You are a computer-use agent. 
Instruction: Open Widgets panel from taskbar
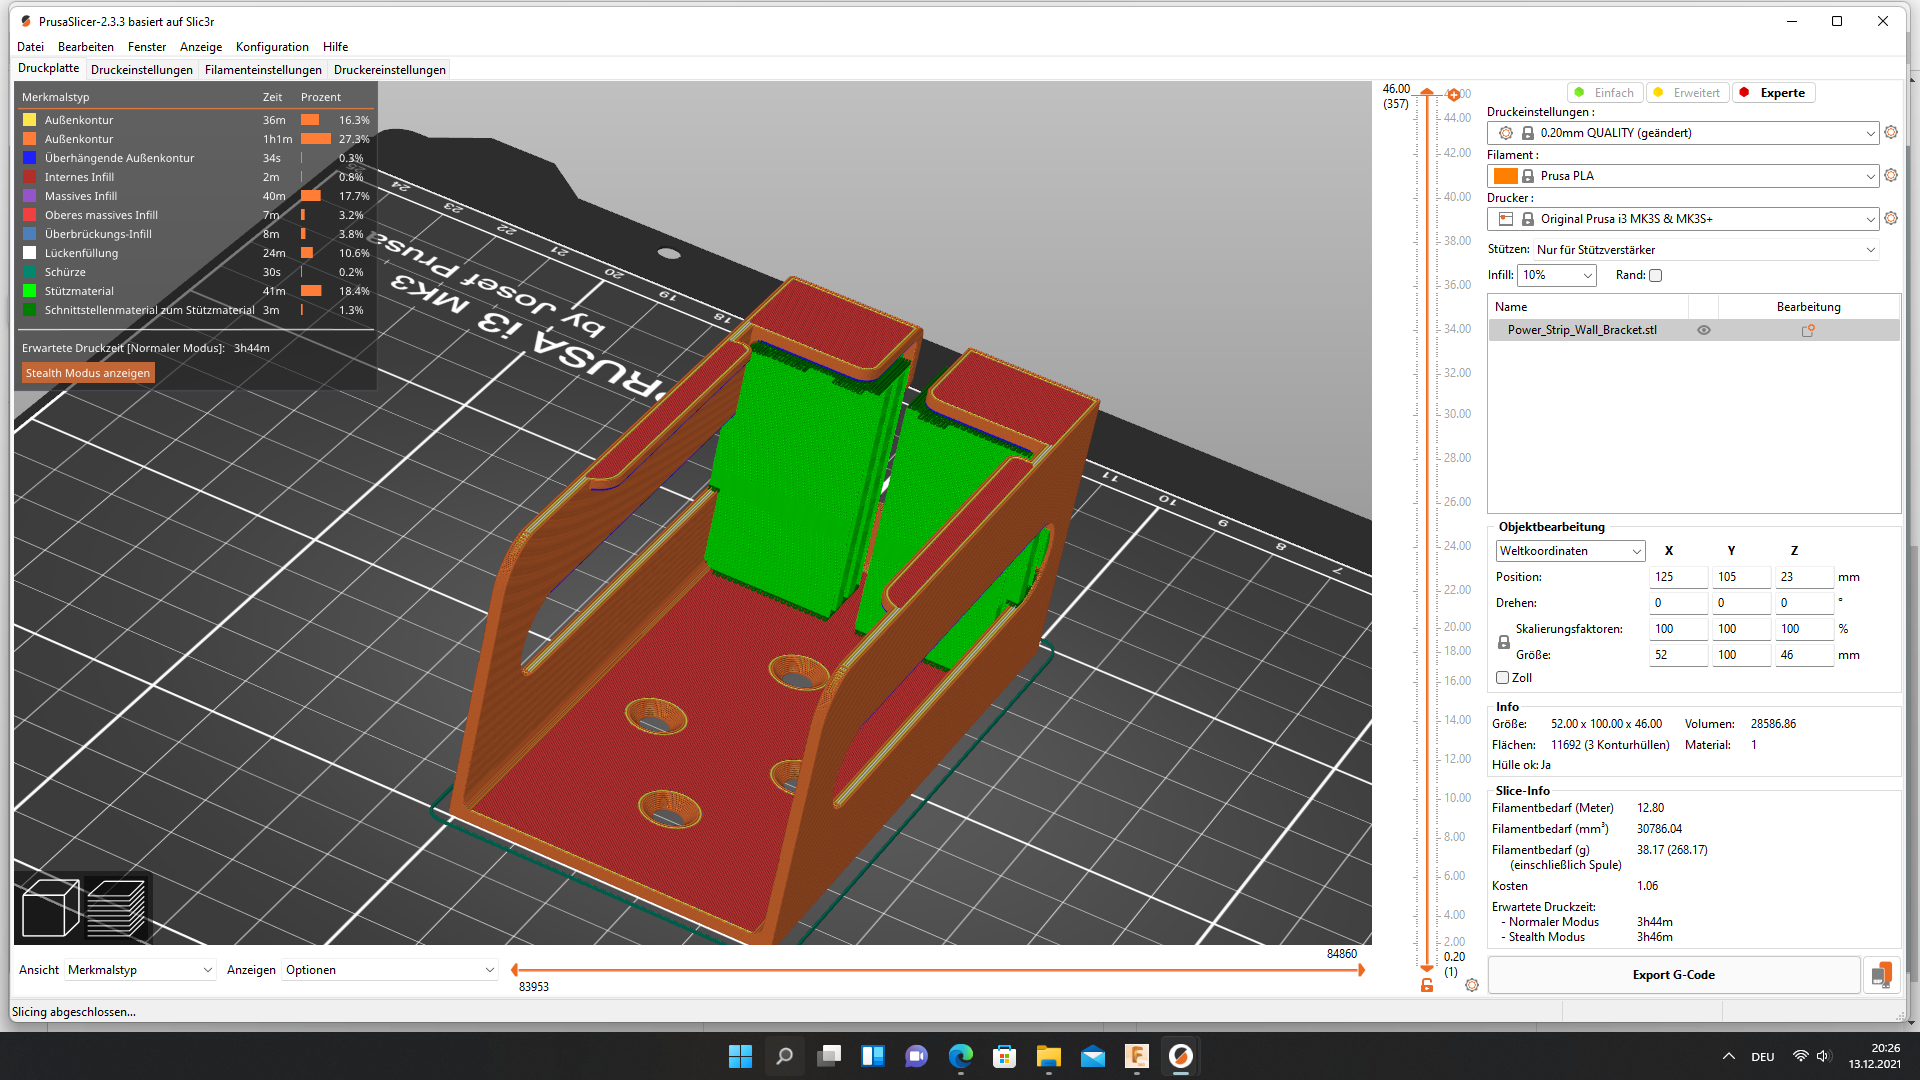[873, 1056]
